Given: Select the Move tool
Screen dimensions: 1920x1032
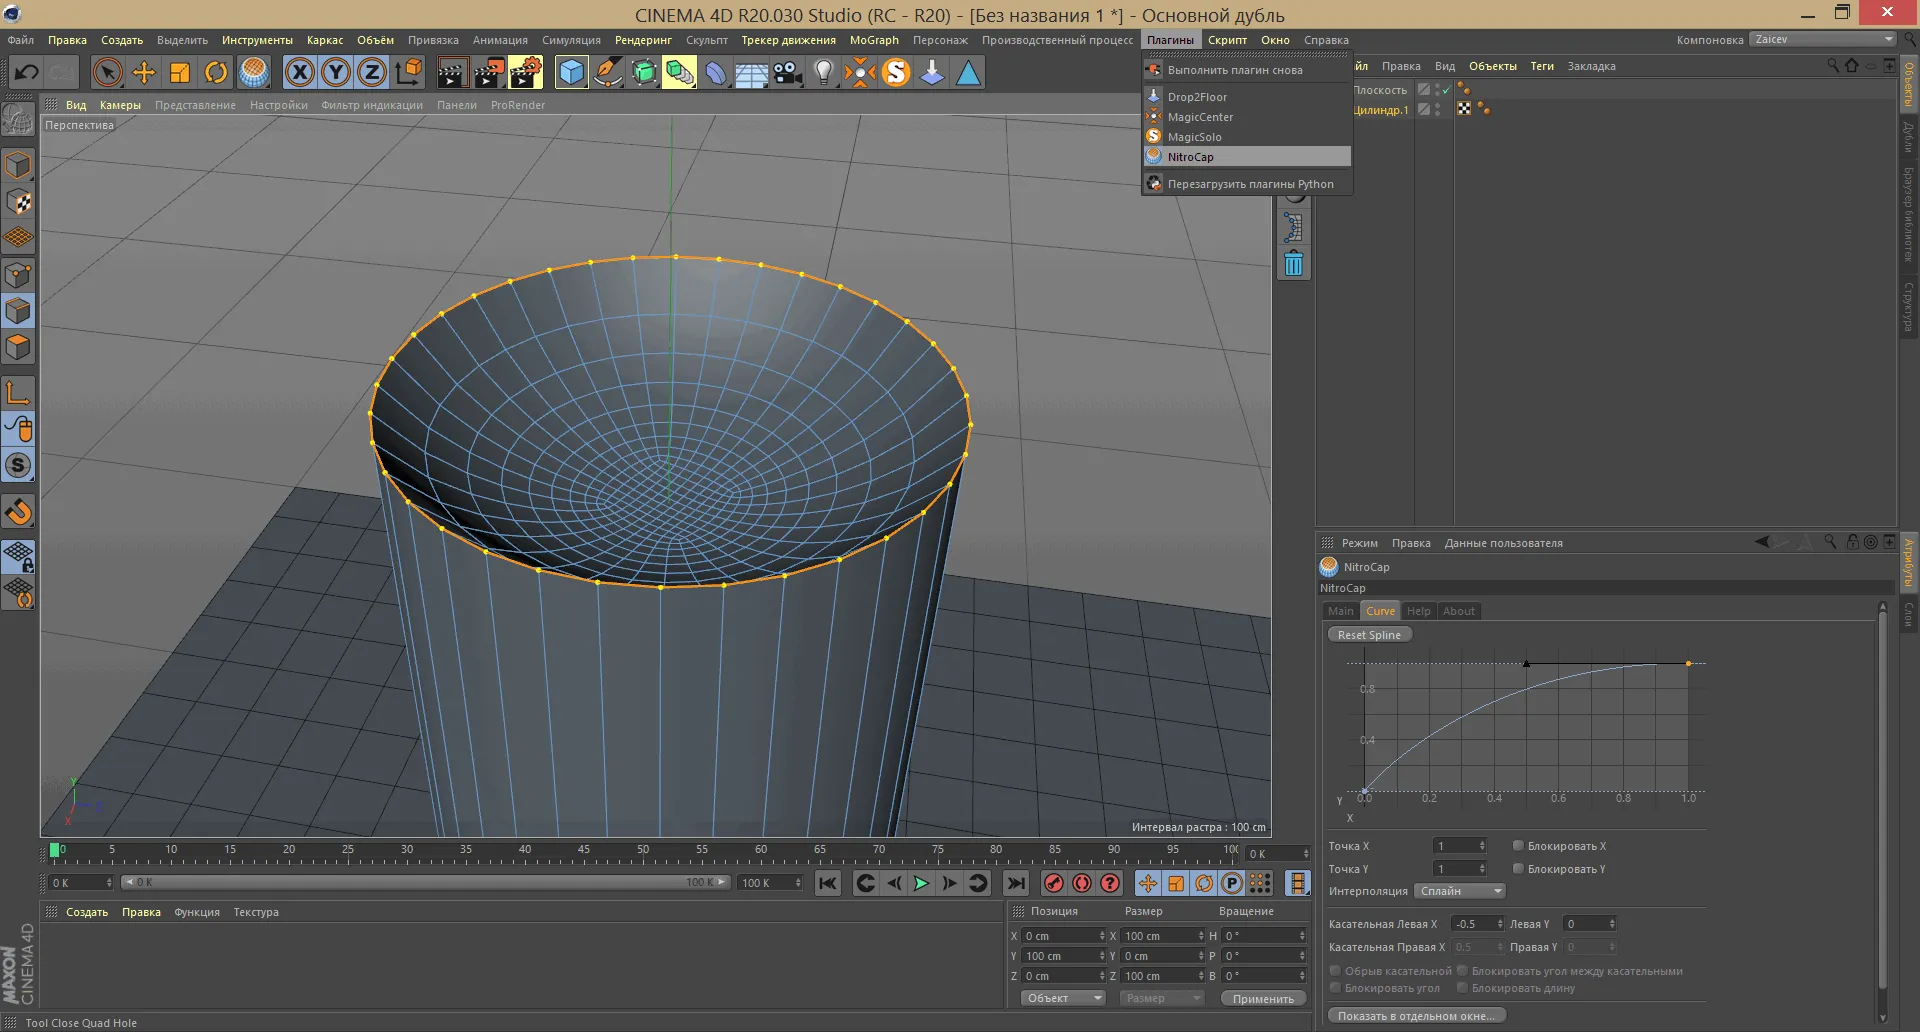Looking at the screenshot, I should coord(144,72).
